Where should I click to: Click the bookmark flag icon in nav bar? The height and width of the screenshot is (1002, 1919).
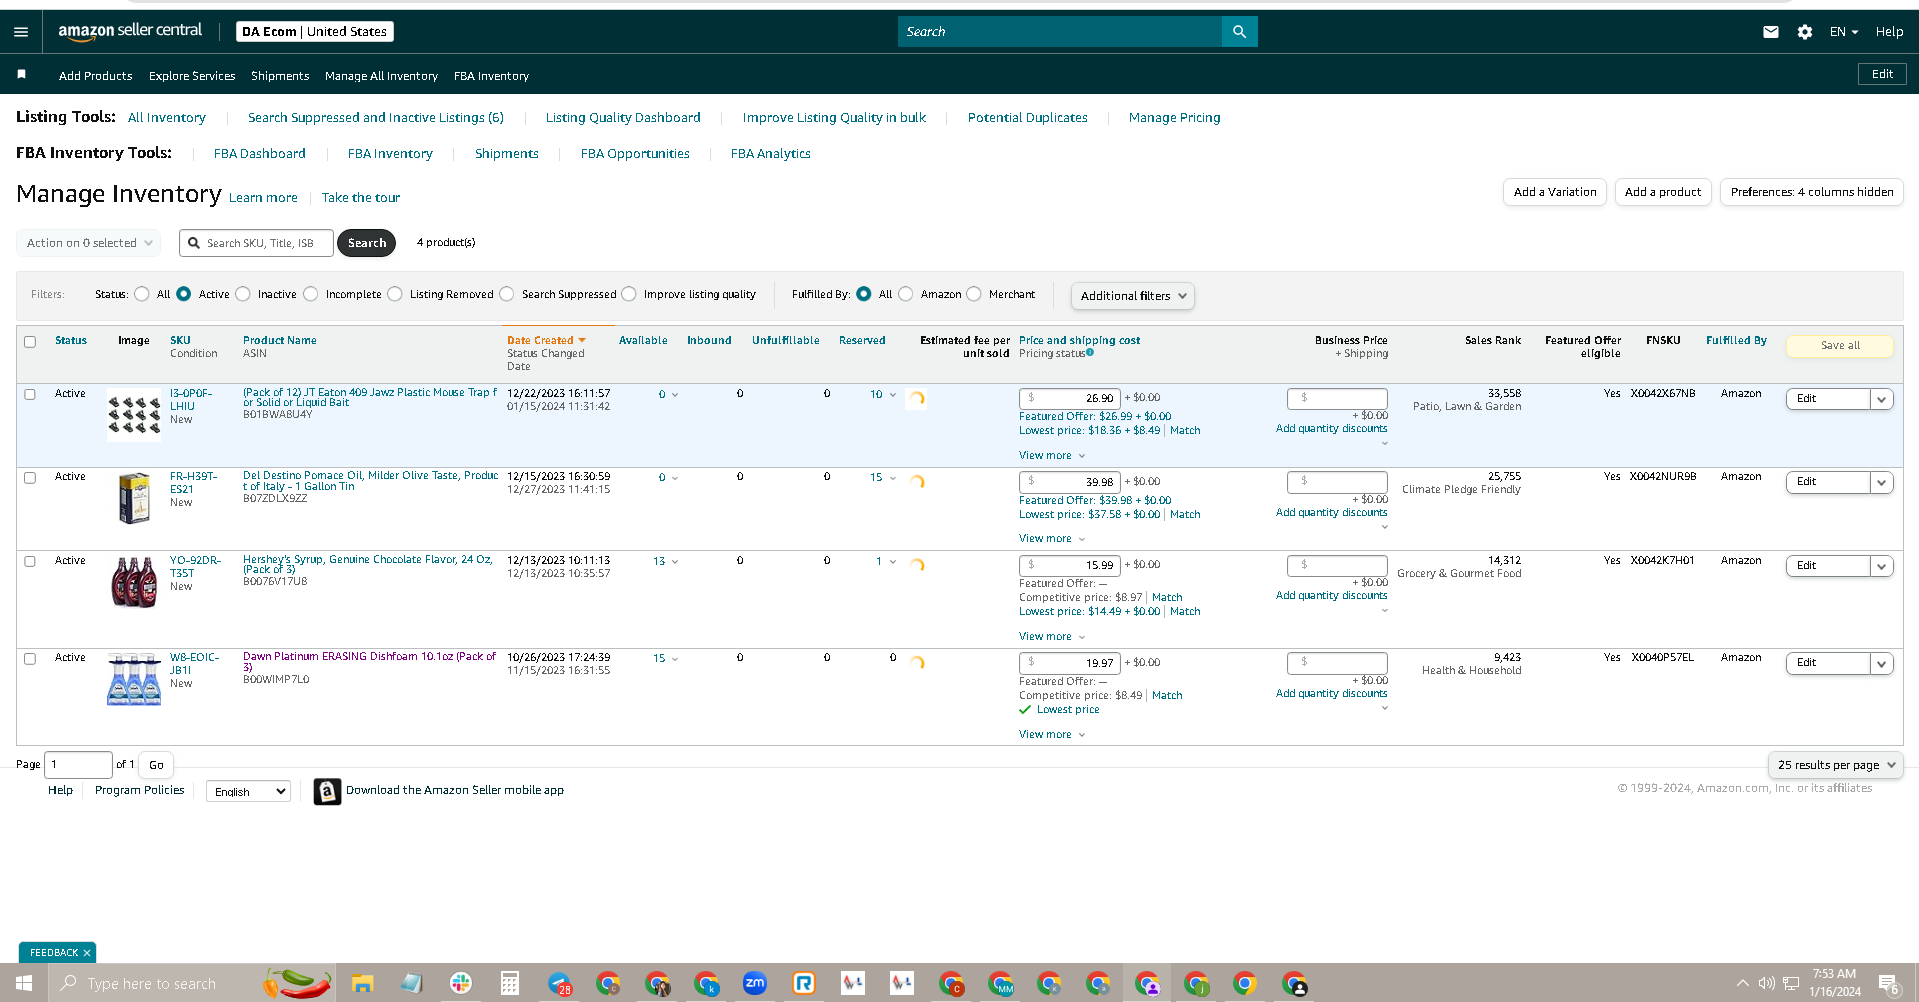tap(21, 74)
